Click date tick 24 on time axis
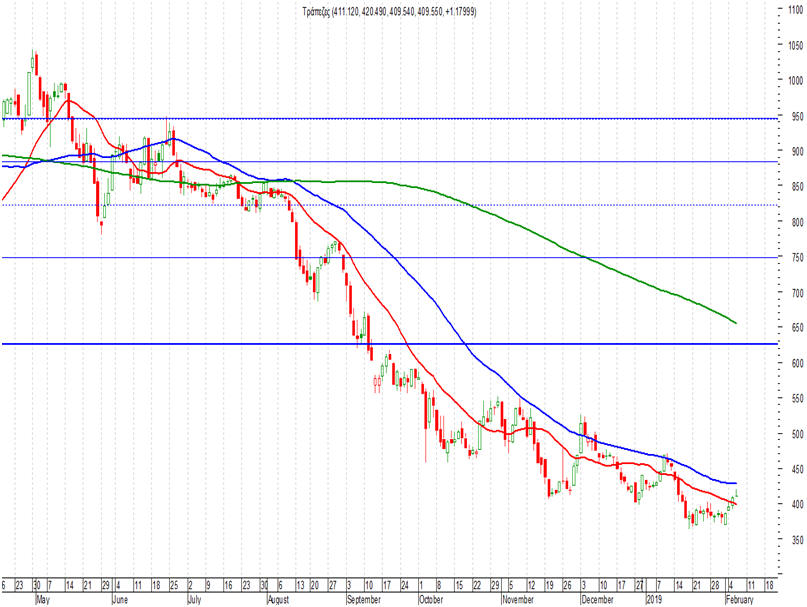 [x=405, y=585]
